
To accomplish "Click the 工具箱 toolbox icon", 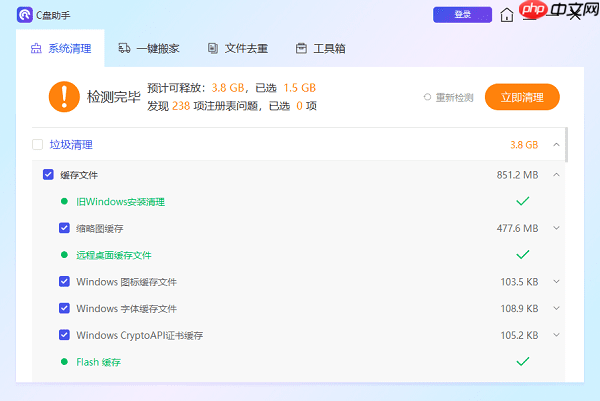I will point(301,48).
